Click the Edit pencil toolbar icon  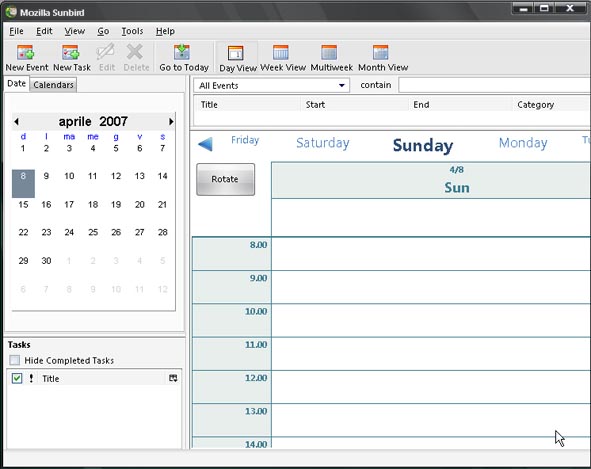(106, 52)
